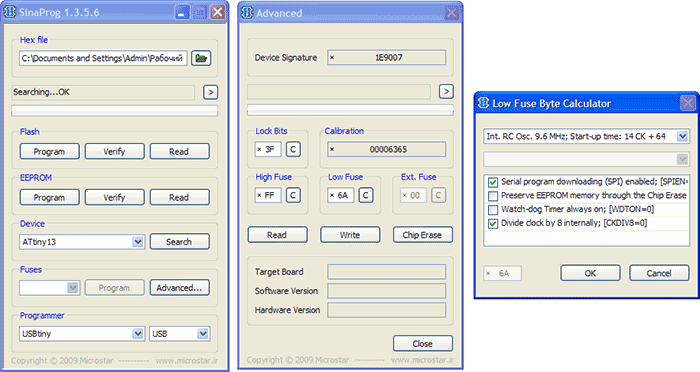This screenshot has width=700, height=372.
Task: Click the Searching...OK status text
Action: coord(42,92)
